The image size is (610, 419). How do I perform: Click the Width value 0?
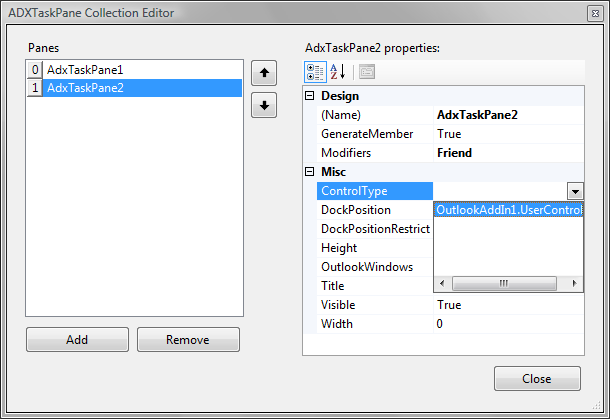point(508,324)
